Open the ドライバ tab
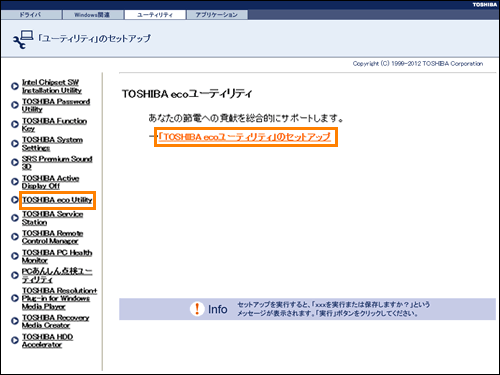 (x=31, y=15)
